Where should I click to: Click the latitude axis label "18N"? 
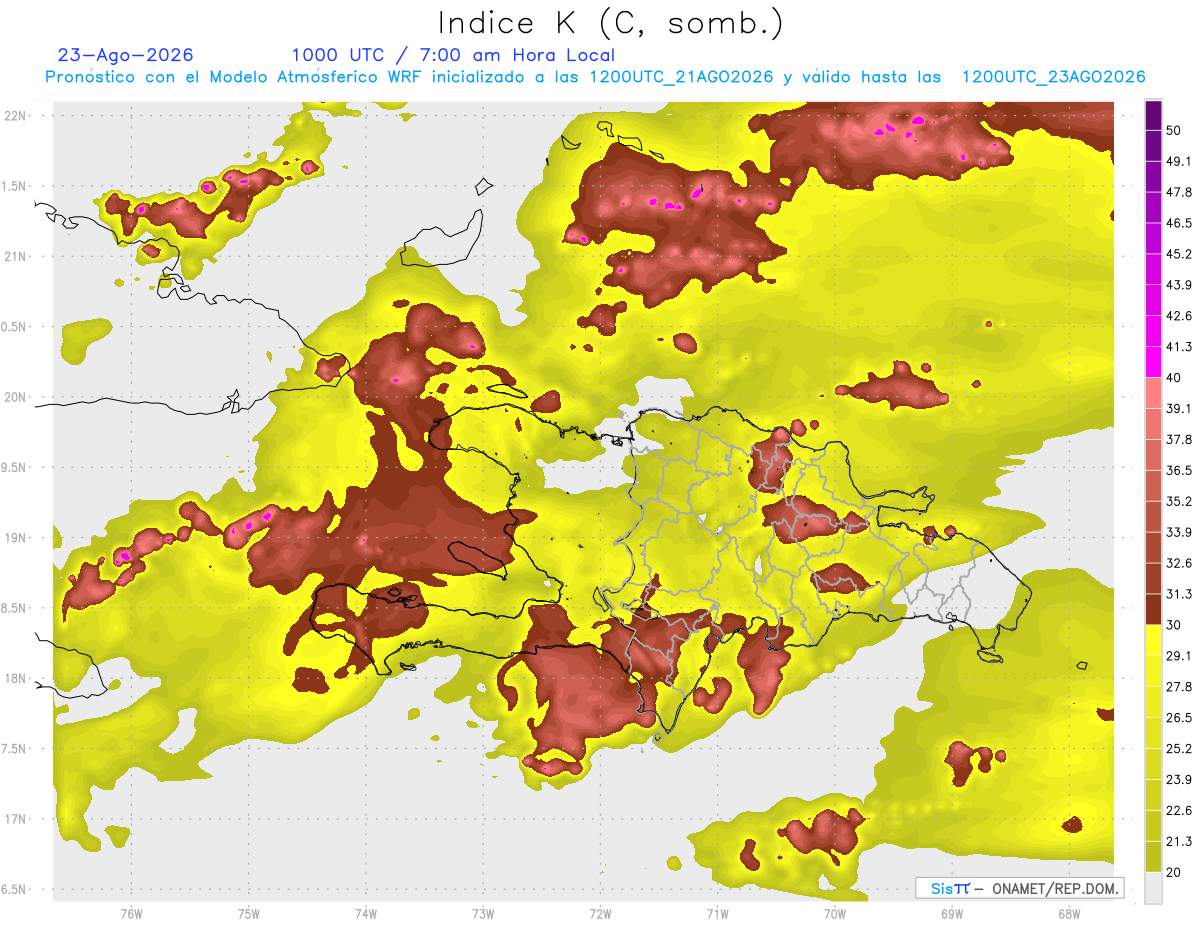point(14,679)
